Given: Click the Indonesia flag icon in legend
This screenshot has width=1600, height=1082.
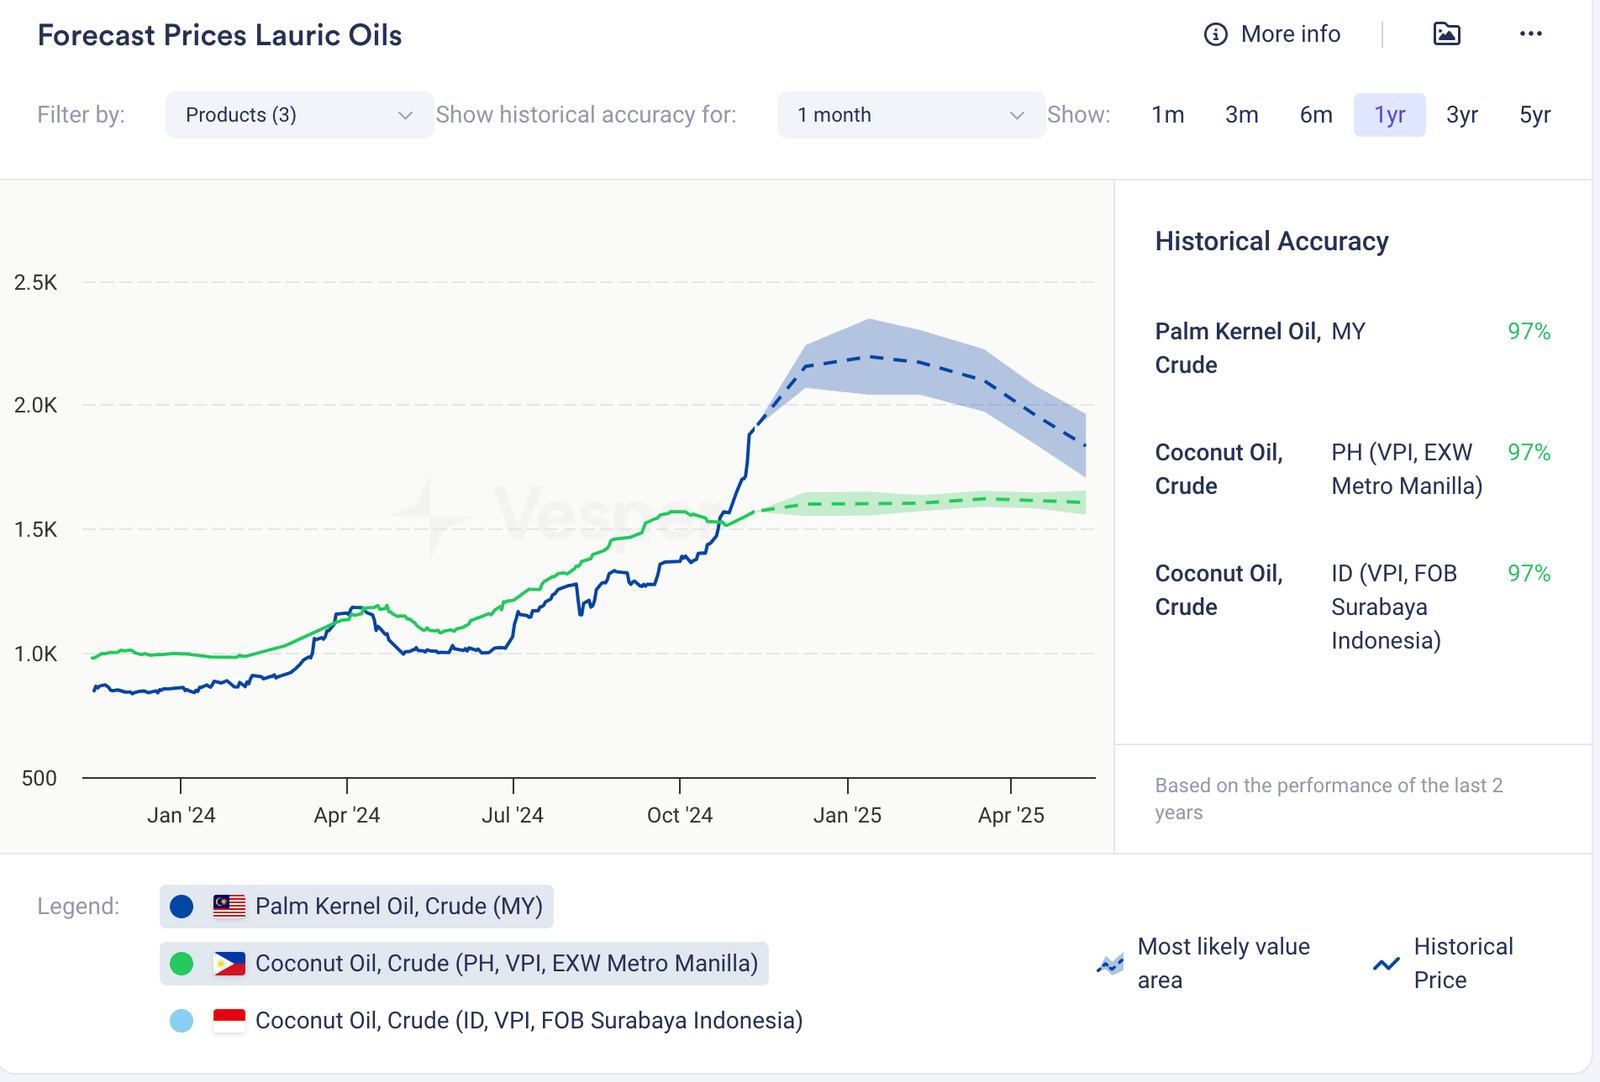Looking at the screenshot, I should point(229,1021).
